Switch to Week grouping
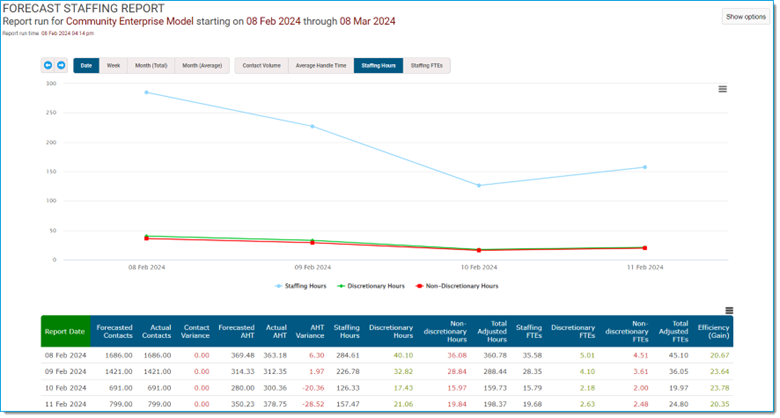Screen dimensions: 780x418 [x=113, y=66]
